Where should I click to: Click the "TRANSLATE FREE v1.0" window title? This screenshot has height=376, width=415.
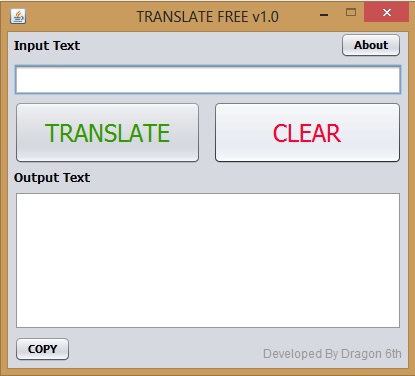tap(208, 17)
